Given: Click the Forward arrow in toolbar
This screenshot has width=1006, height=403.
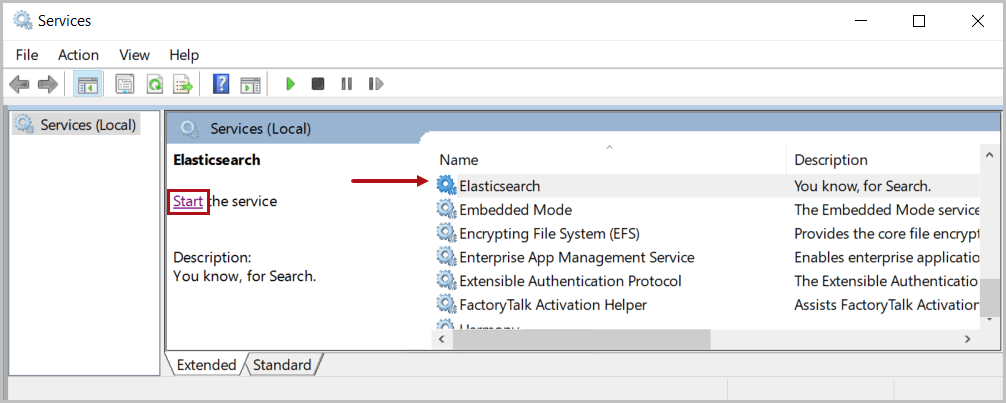Looking at the screenshot, I should coord(48,84).
